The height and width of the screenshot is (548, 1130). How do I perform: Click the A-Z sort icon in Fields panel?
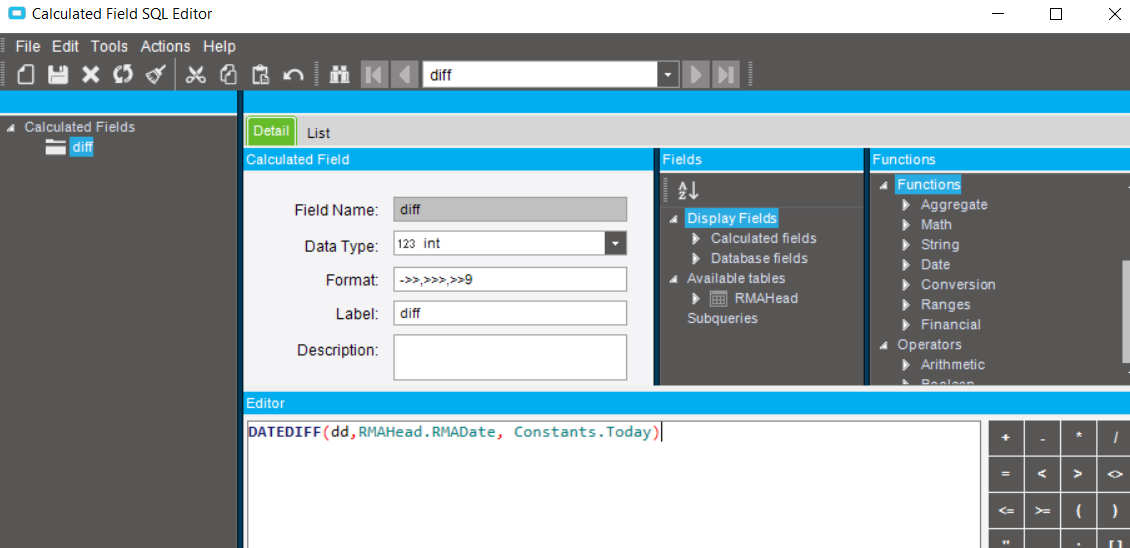coord(688,190)
